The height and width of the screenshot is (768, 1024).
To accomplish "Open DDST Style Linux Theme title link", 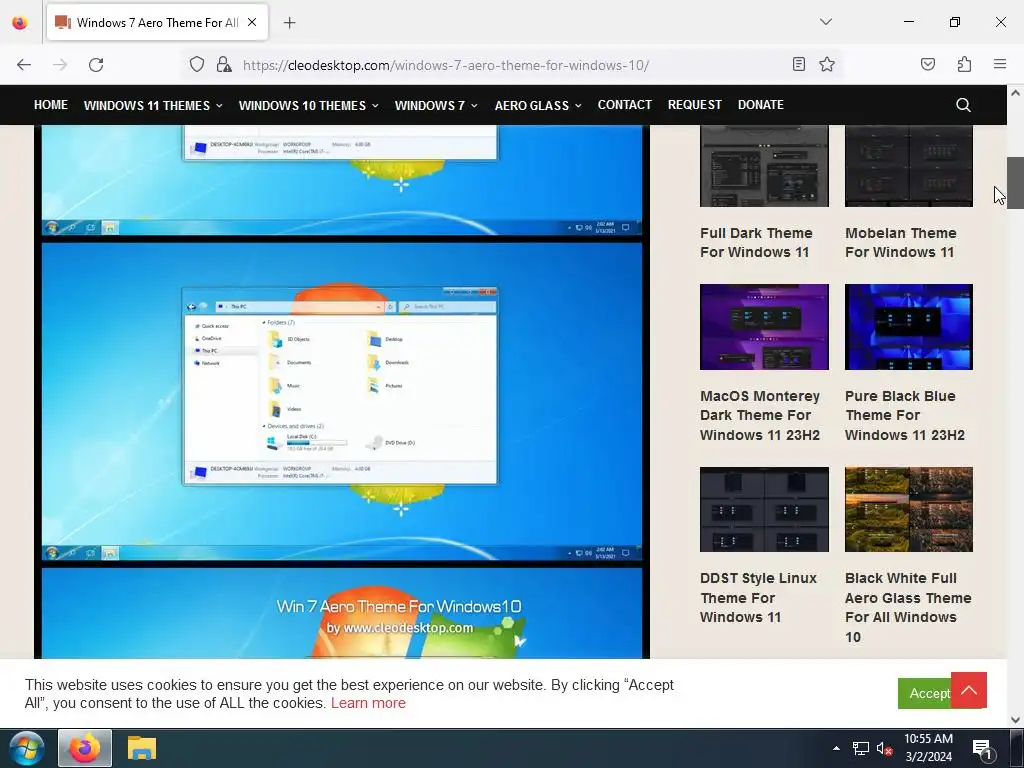I will click(758, 598).
